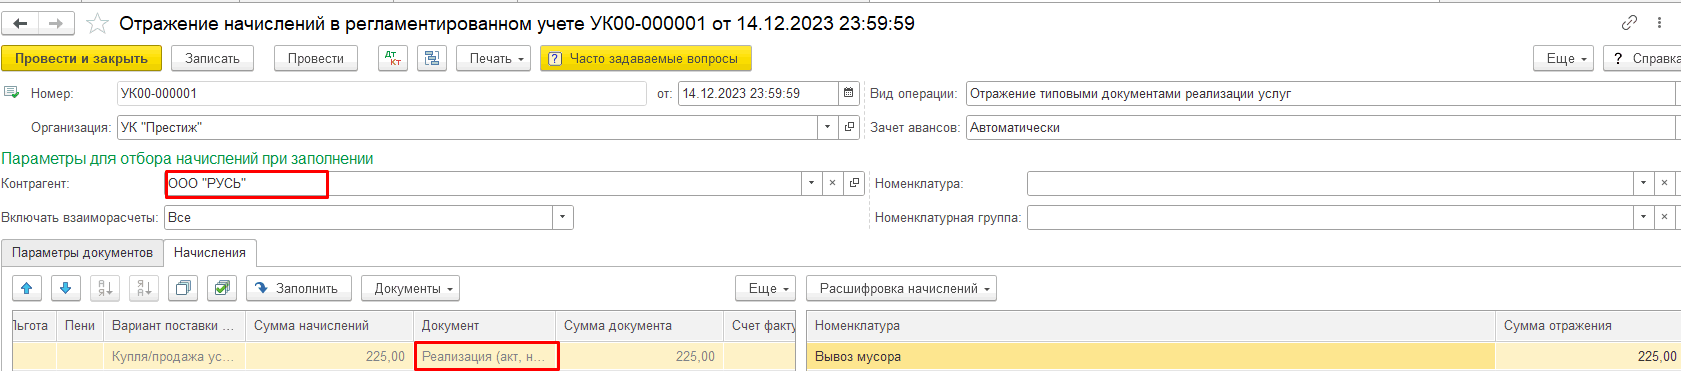Image resolution: width=1681 pixels, height=371 pixels.
Task: Save the document with Записать
Action: pyautogui.click(x=212, y=58)
